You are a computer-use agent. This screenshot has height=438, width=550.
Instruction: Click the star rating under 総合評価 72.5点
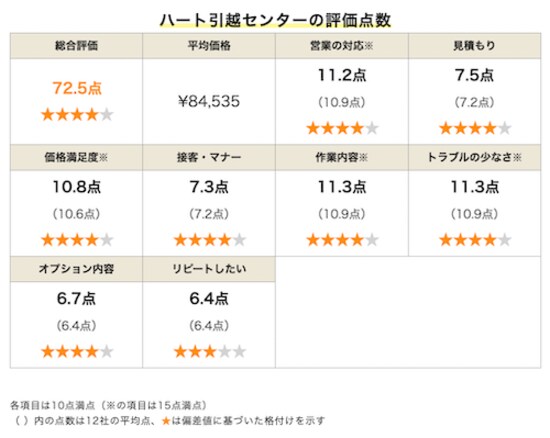coord(77,115)
